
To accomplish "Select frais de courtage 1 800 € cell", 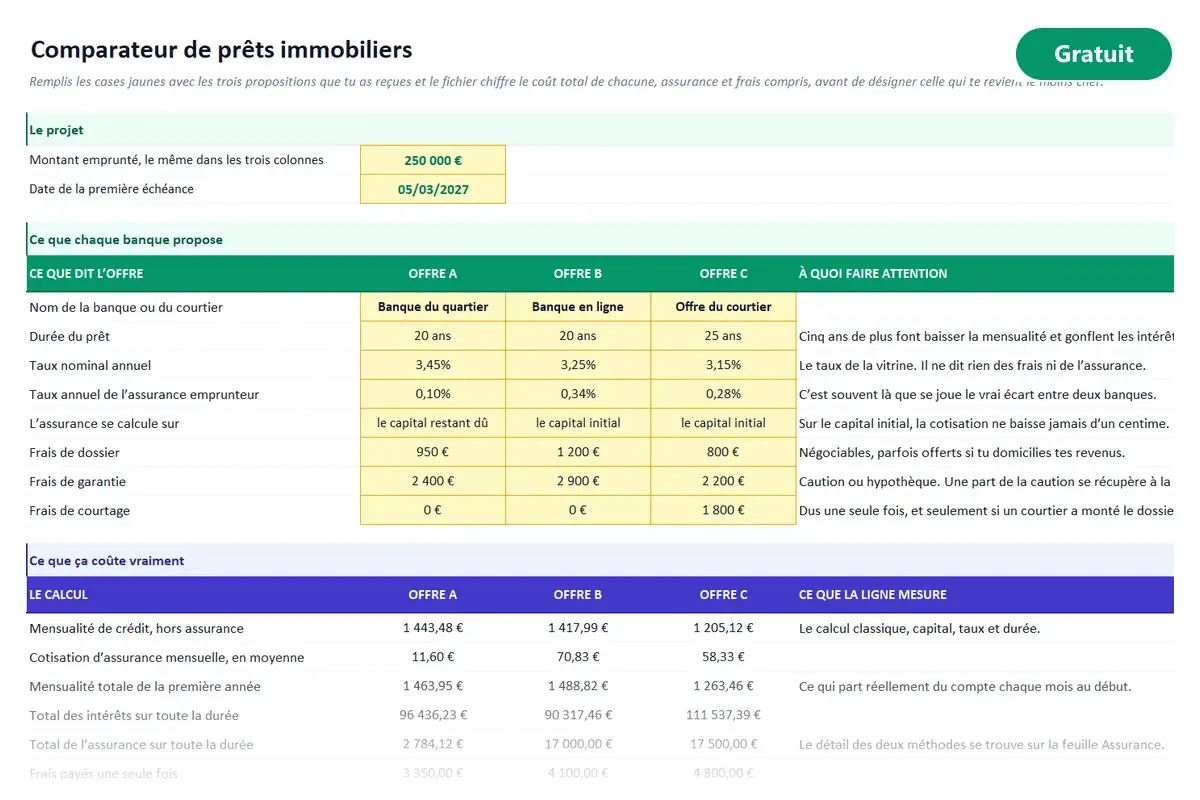I will click(x=723, y=510).
